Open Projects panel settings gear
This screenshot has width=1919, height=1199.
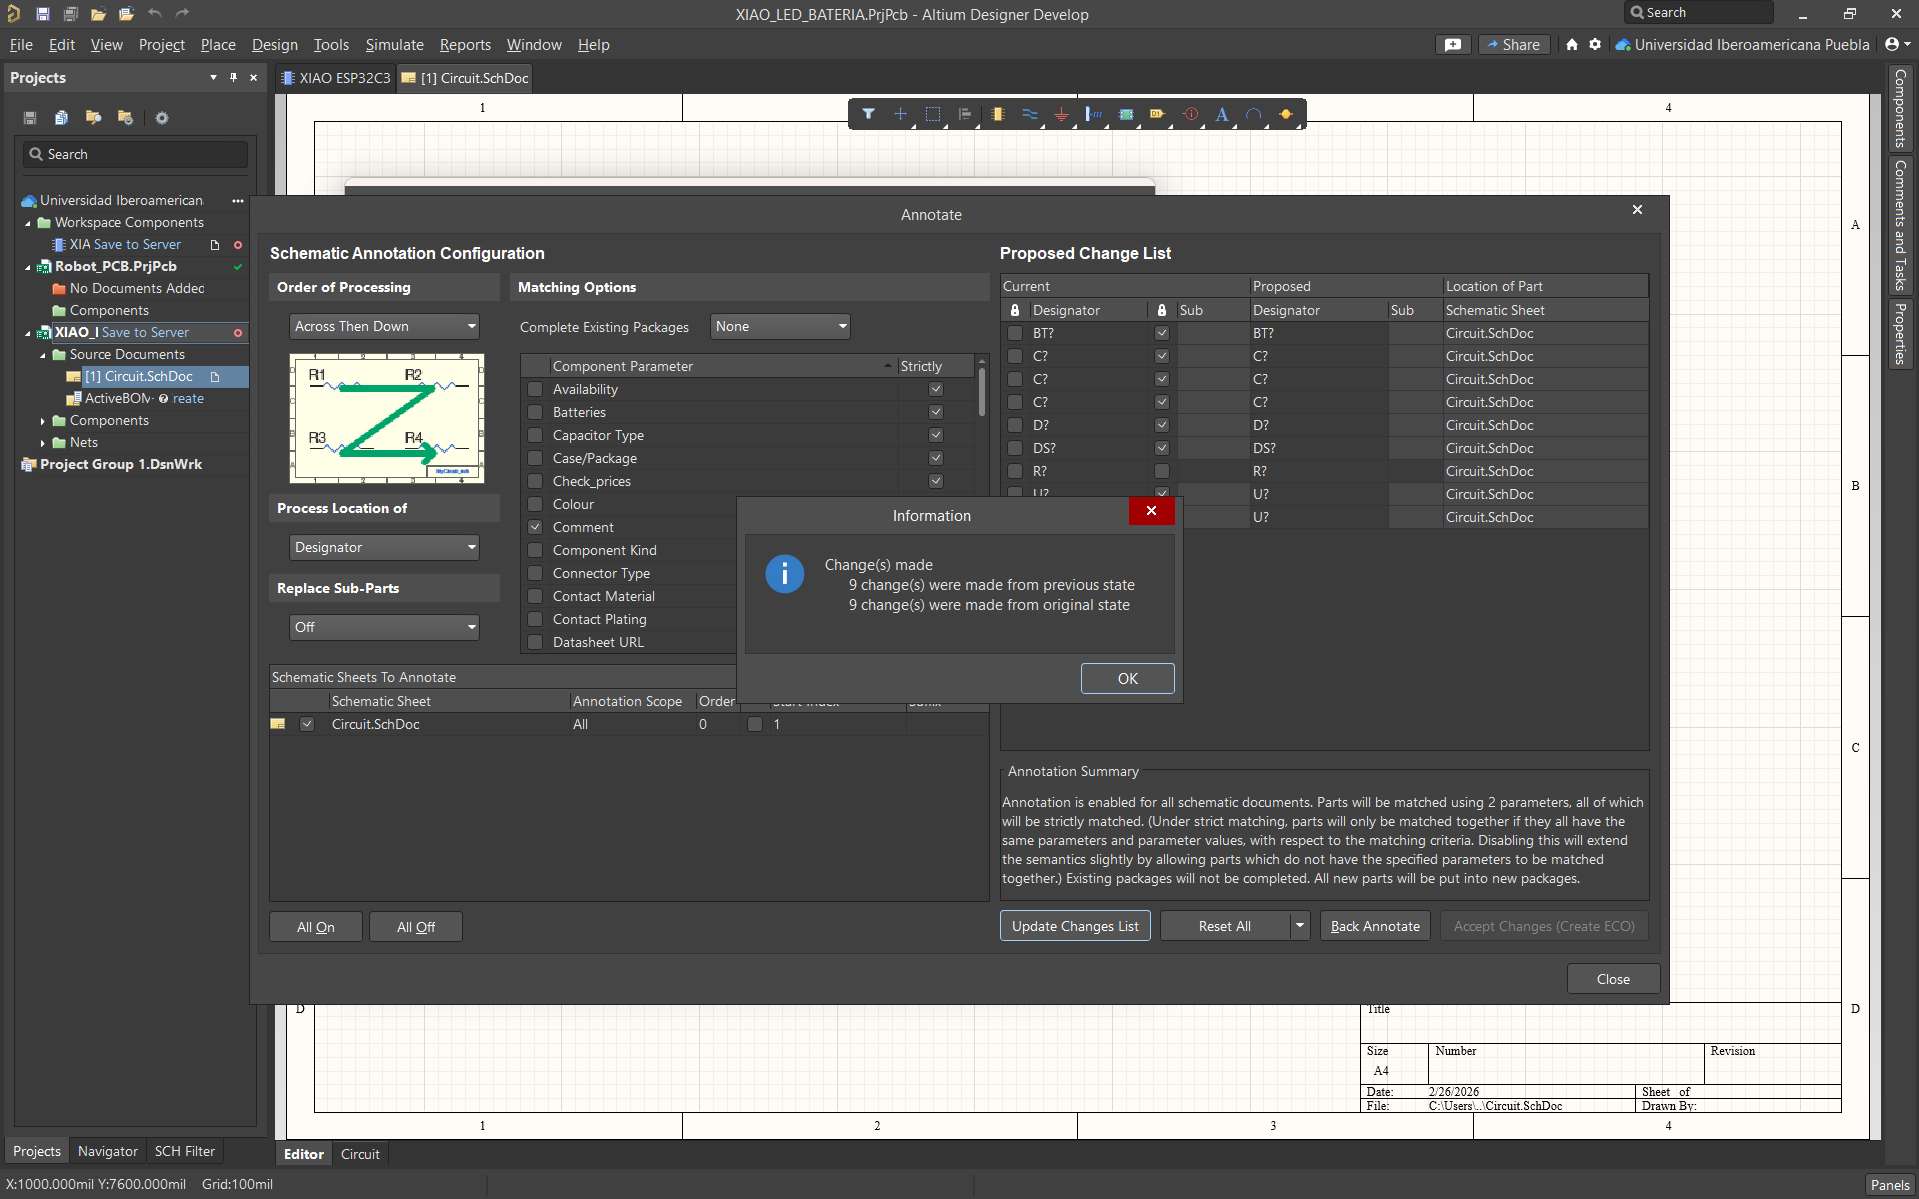coord(161,117)
